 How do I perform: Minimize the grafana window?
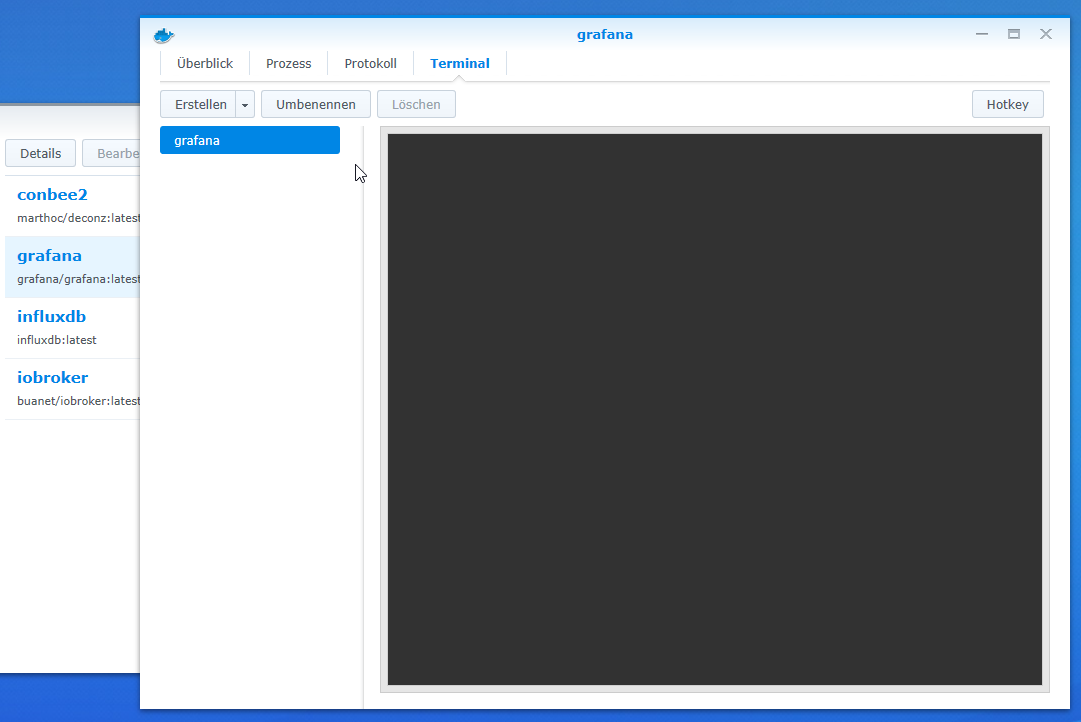(x=982, y=34)
